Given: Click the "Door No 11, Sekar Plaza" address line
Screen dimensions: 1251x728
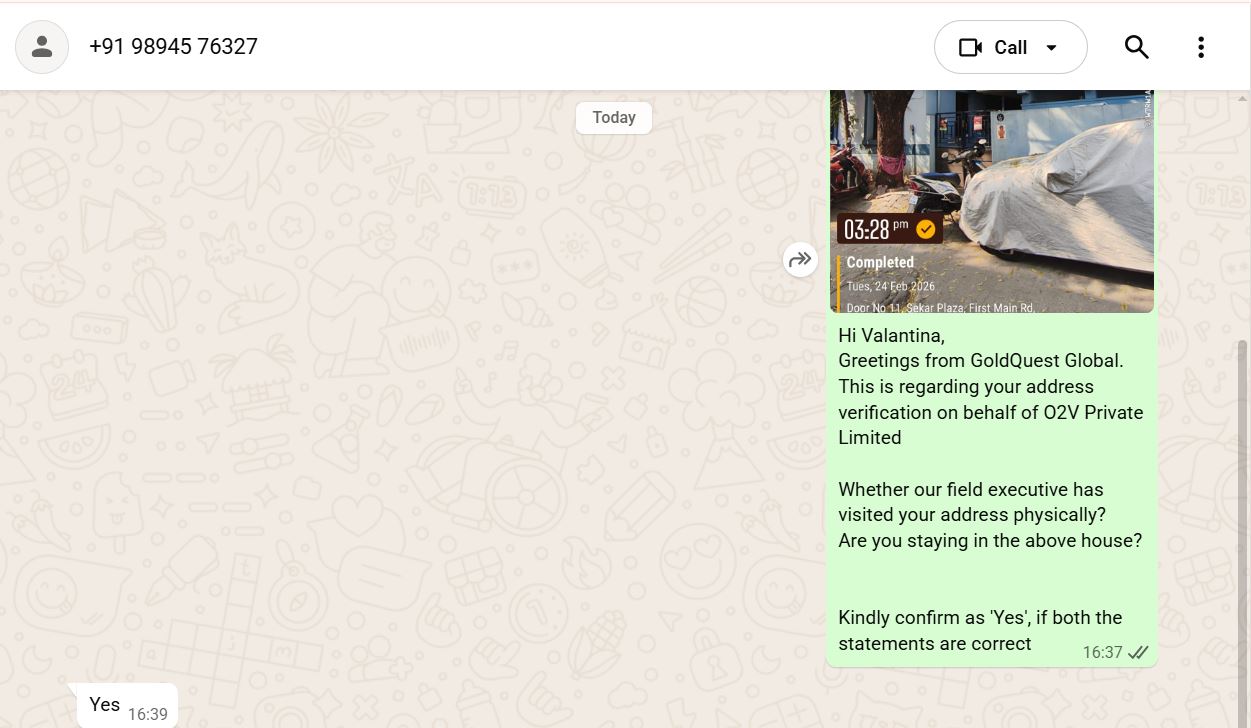Looking at the screenshot, I should pyautogui.click(x=940, y=308).
